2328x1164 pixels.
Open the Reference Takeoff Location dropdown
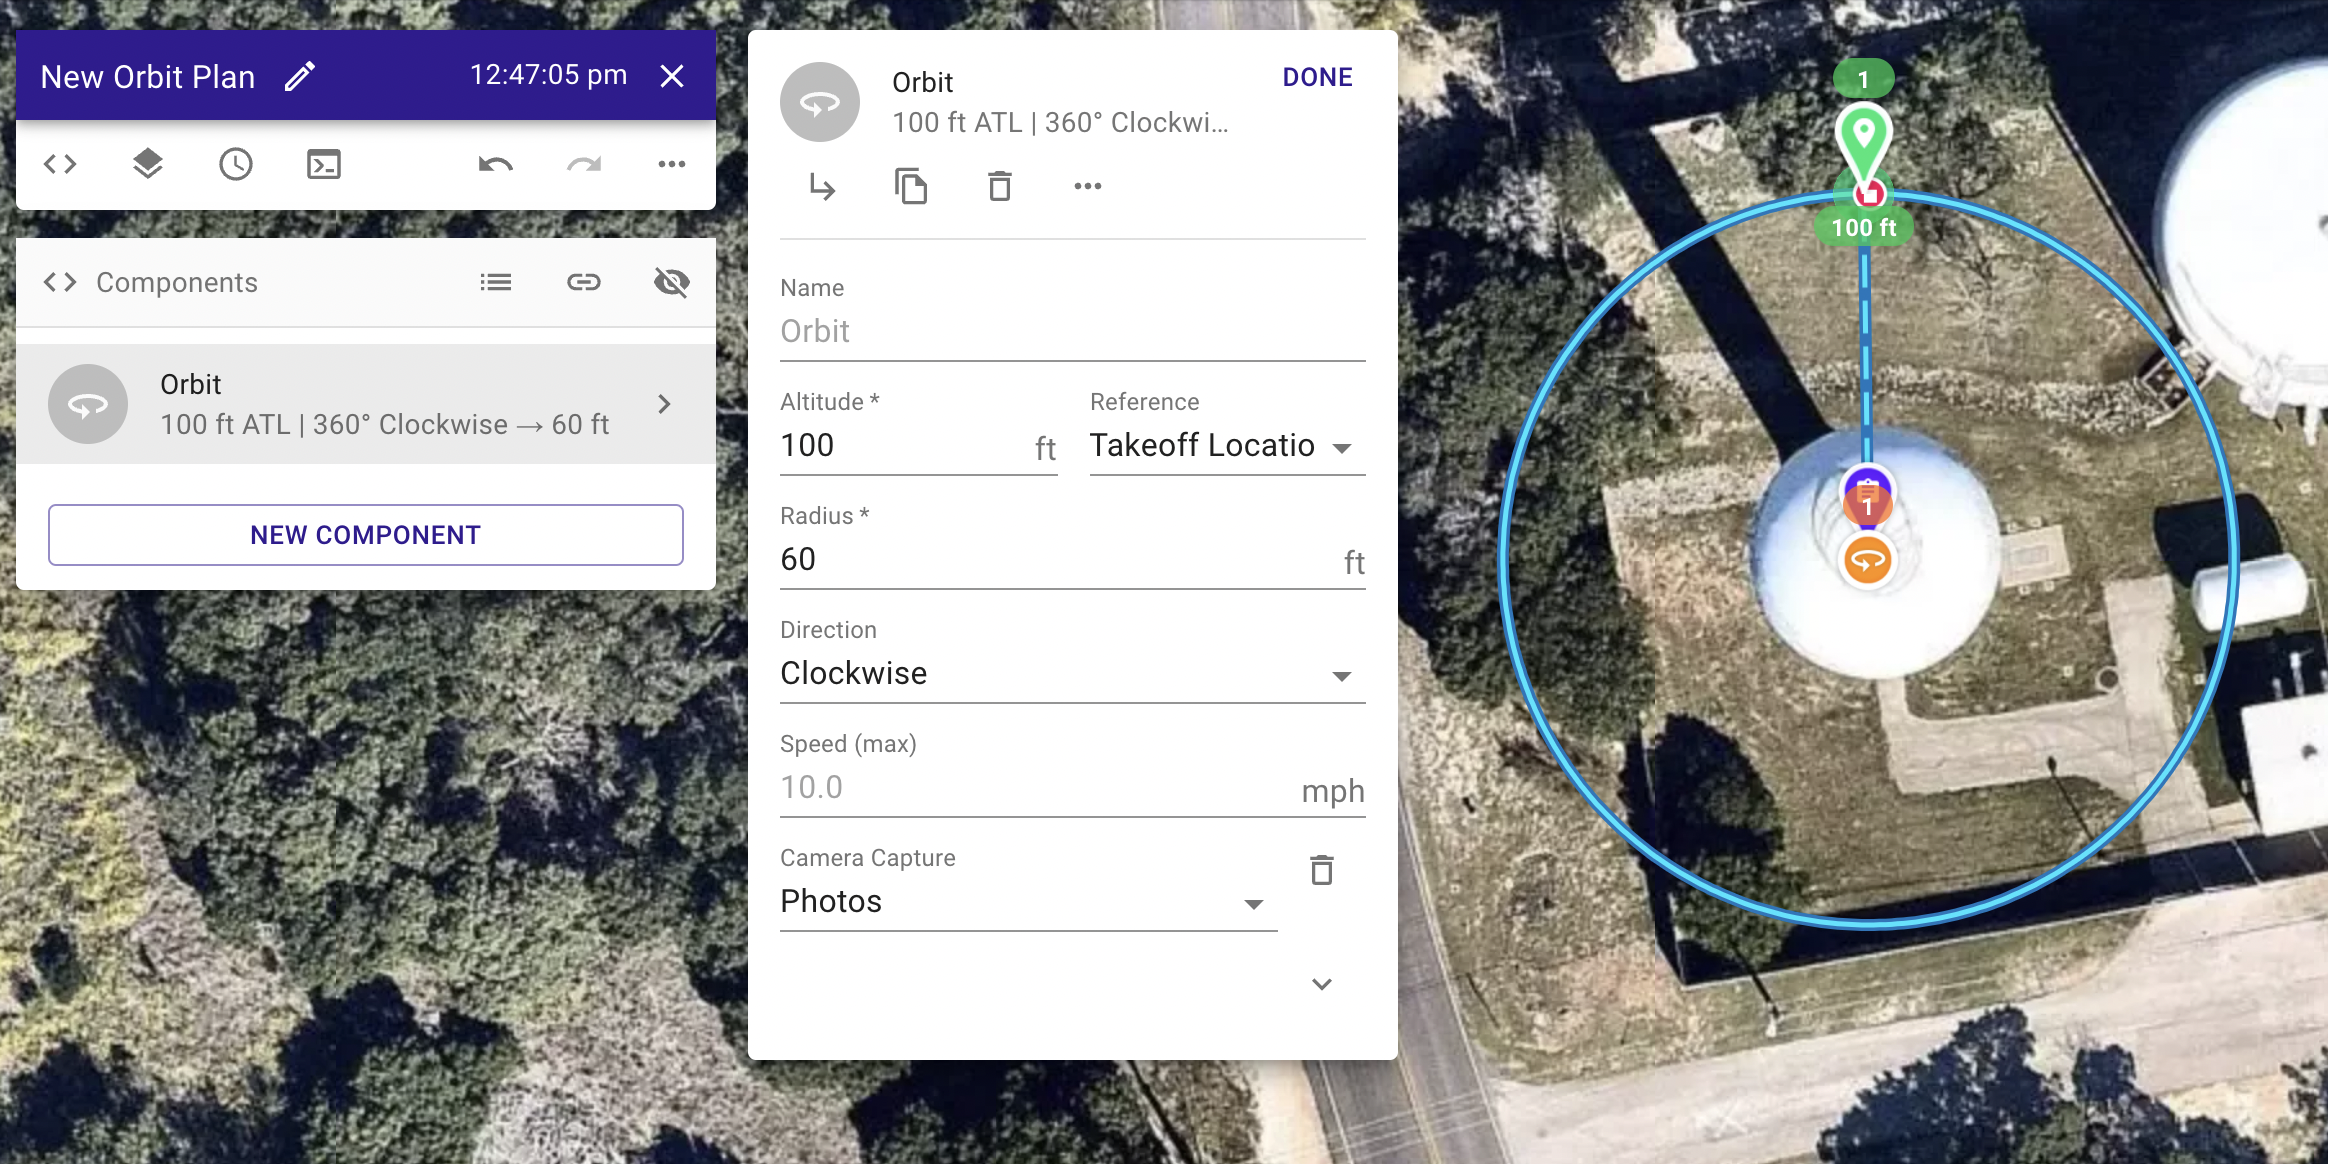pyautogui.click(x=1227, y=446)
